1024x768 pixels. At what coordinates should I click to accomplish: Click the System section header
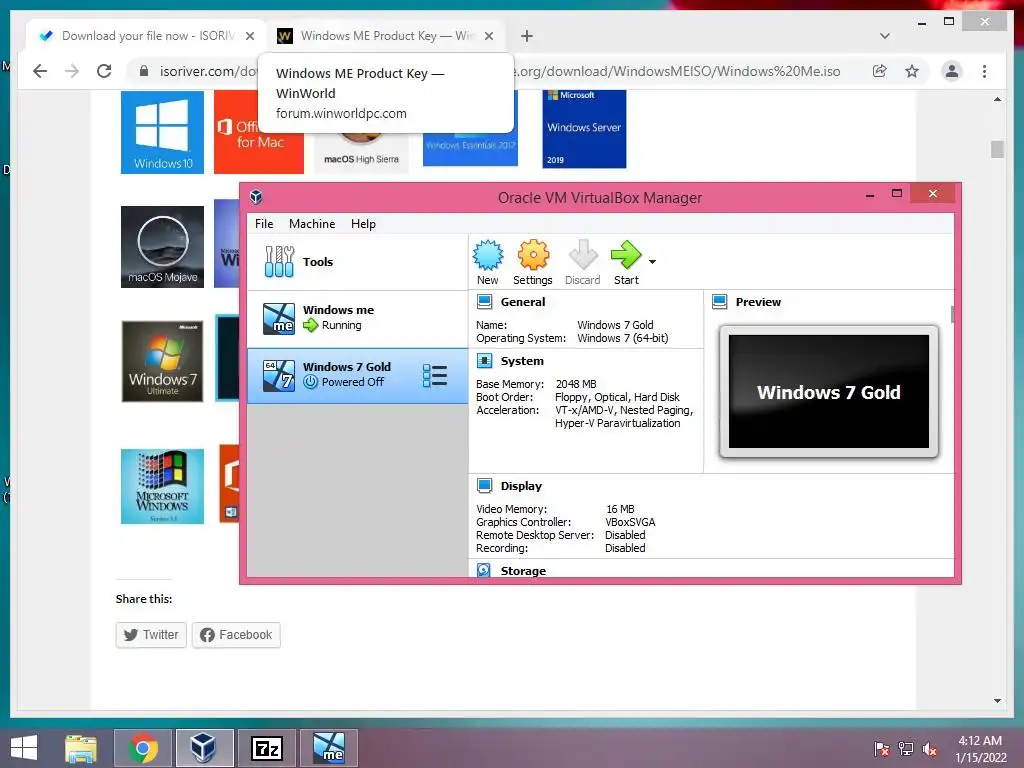point(522,361)
